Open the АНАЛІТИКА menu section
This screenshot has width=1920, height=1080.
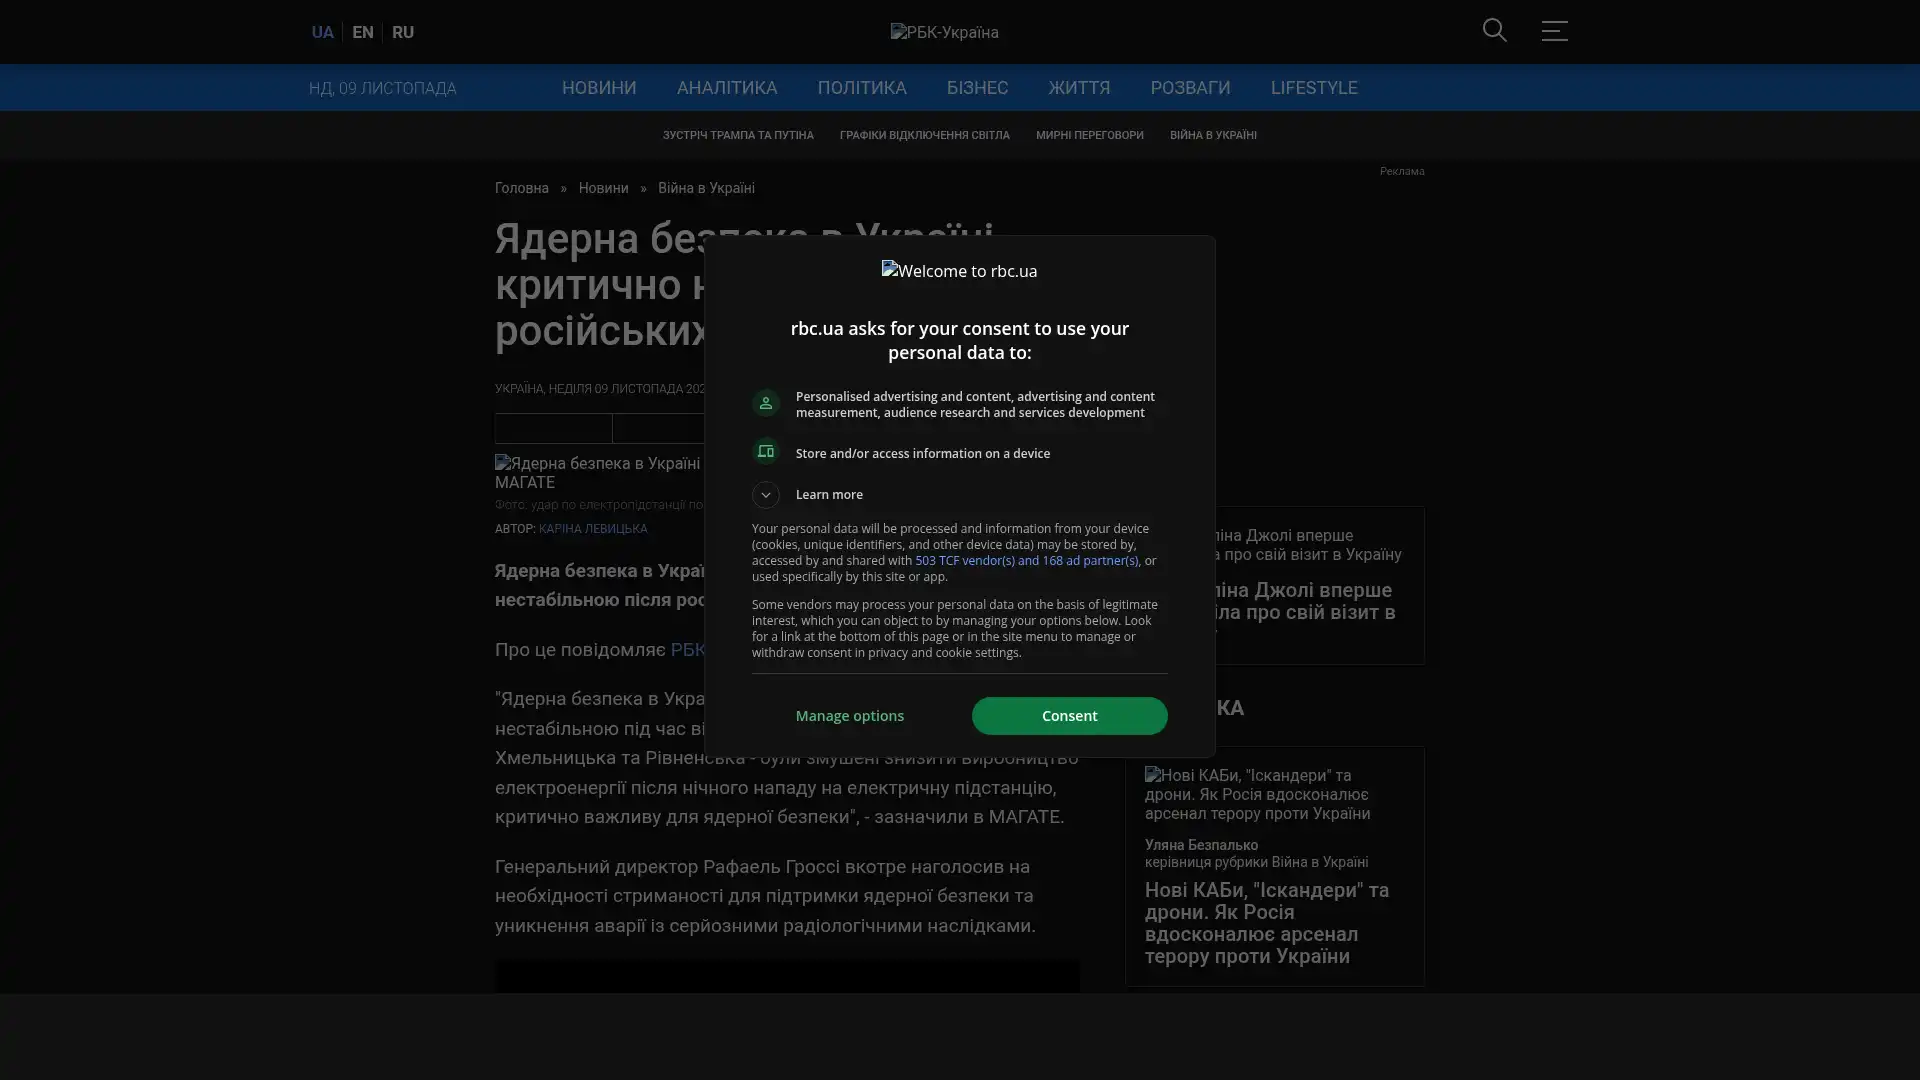click(x=726, y=88)
